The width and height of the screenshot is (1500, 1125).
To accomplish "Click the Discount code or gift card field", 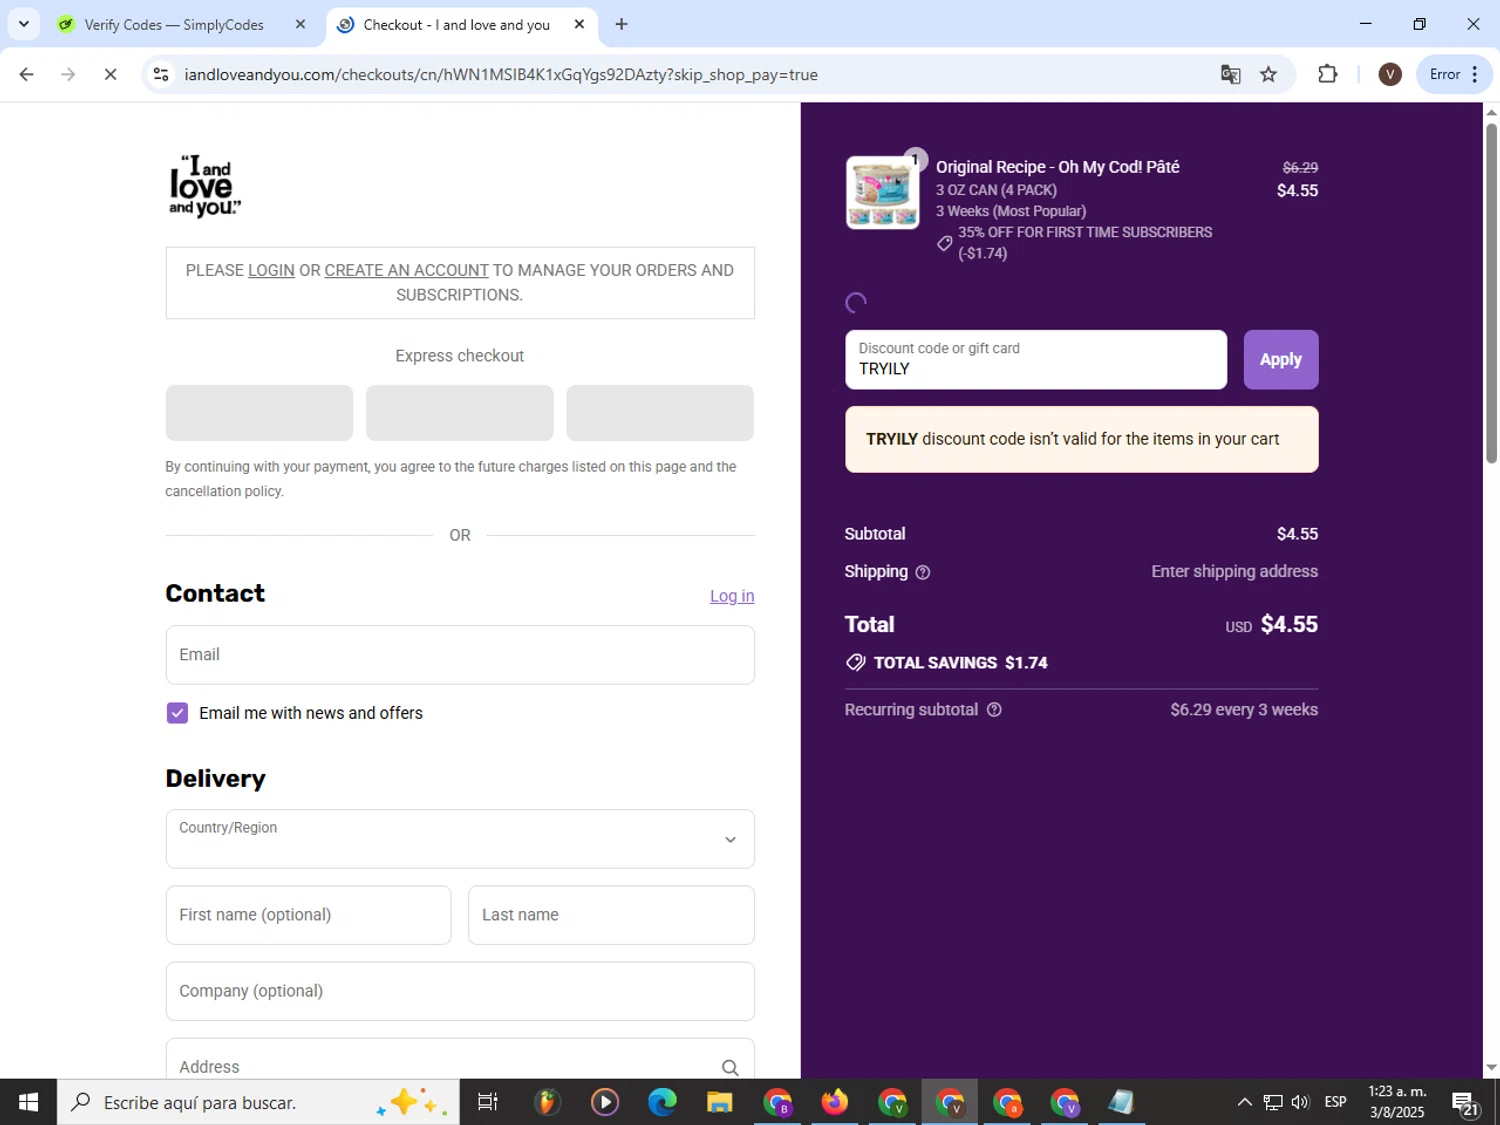I will 1035,360.
